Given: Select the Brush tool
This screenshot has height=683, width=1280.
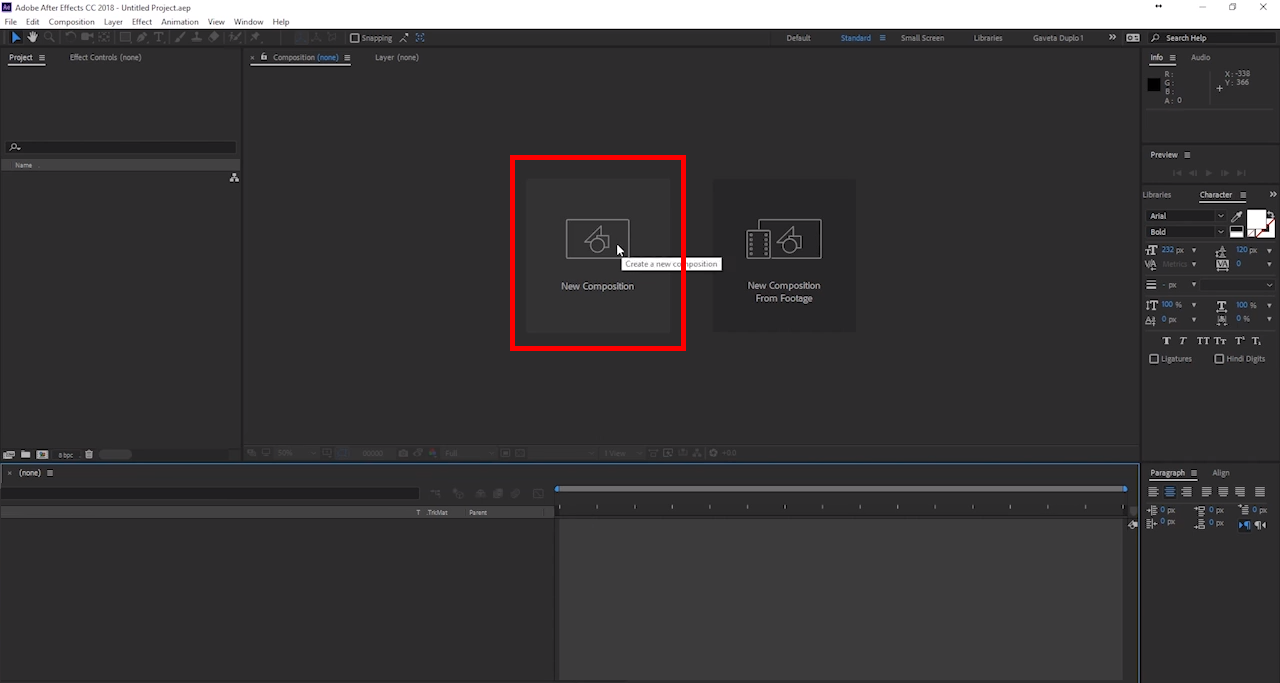Looking at the screenshot, I should coord(180,38).
